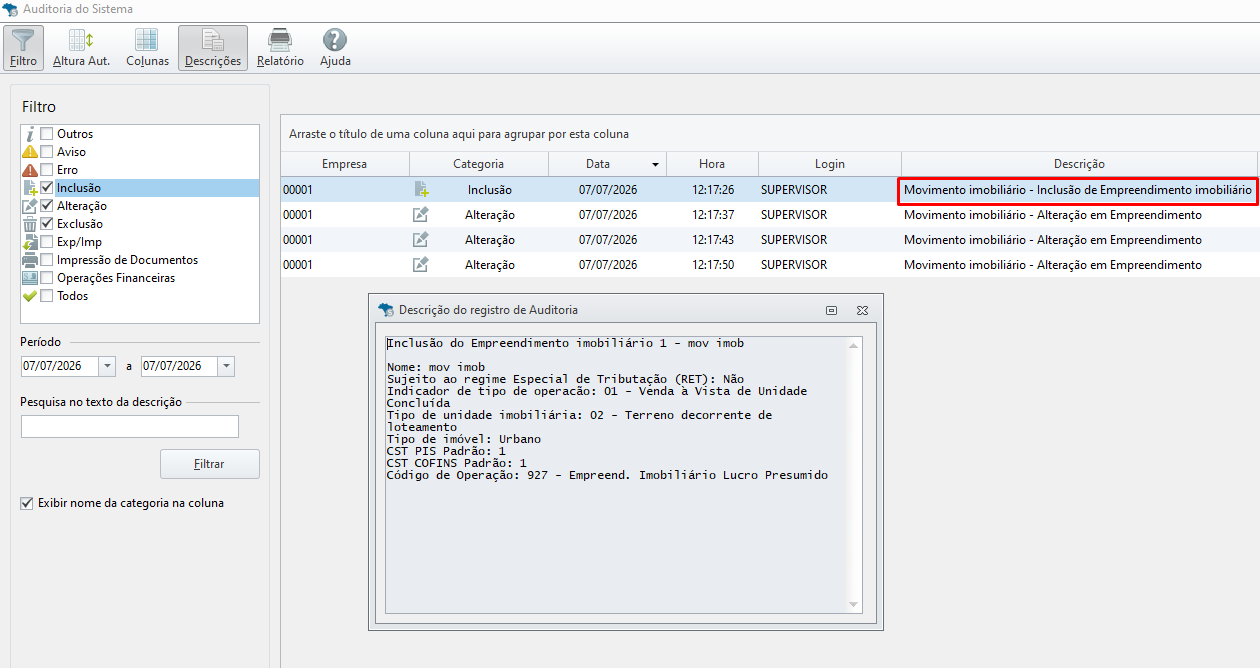Click the Alteração icon in the 12:17:50 row
1260x668 pixels.
click(421, 264)
